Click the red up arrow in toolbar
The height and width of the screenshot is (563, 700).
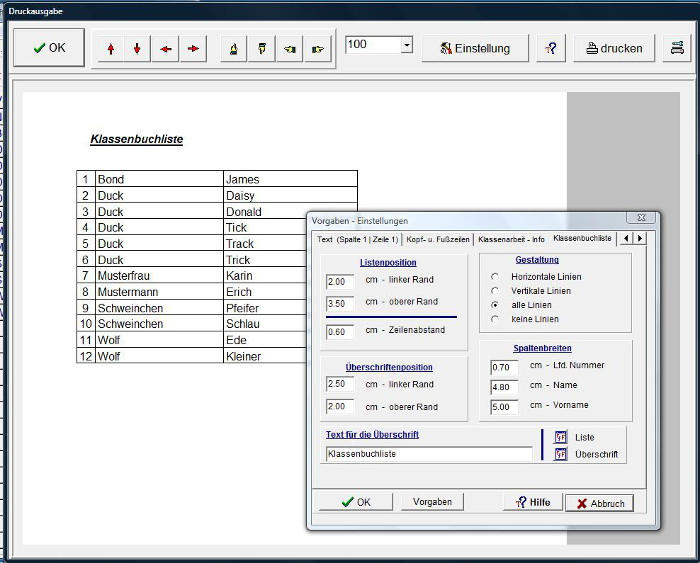110,48
